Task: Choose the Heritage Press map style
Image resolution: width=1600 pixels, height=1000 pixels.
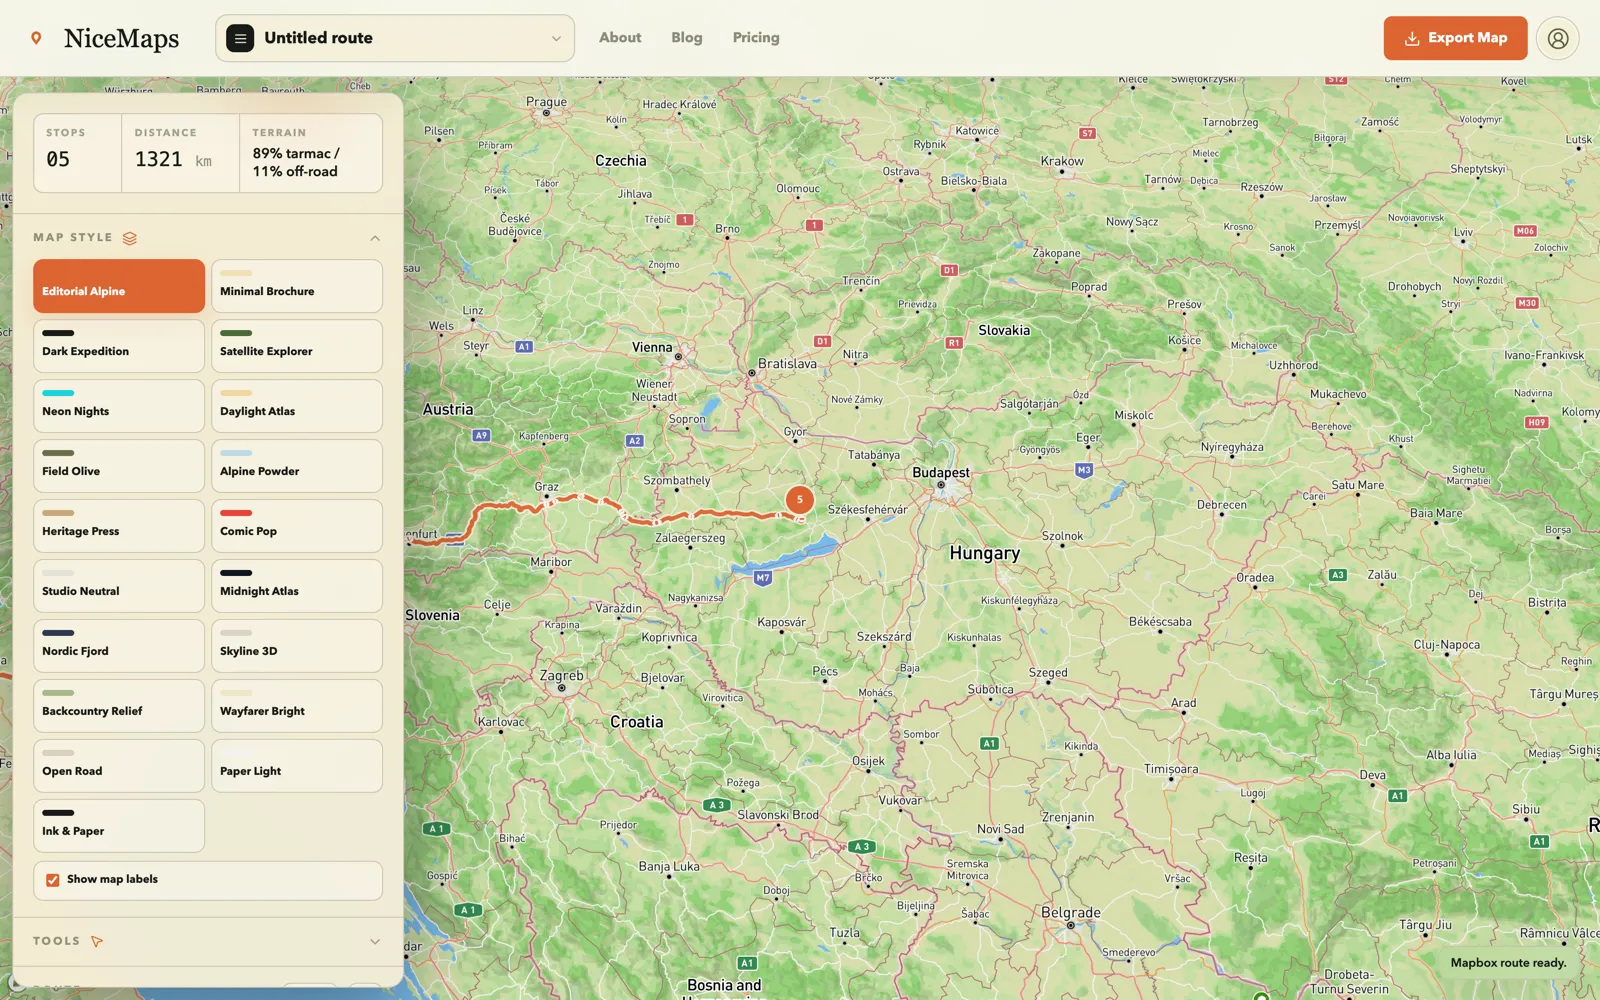Action: (x=119, y=526)
